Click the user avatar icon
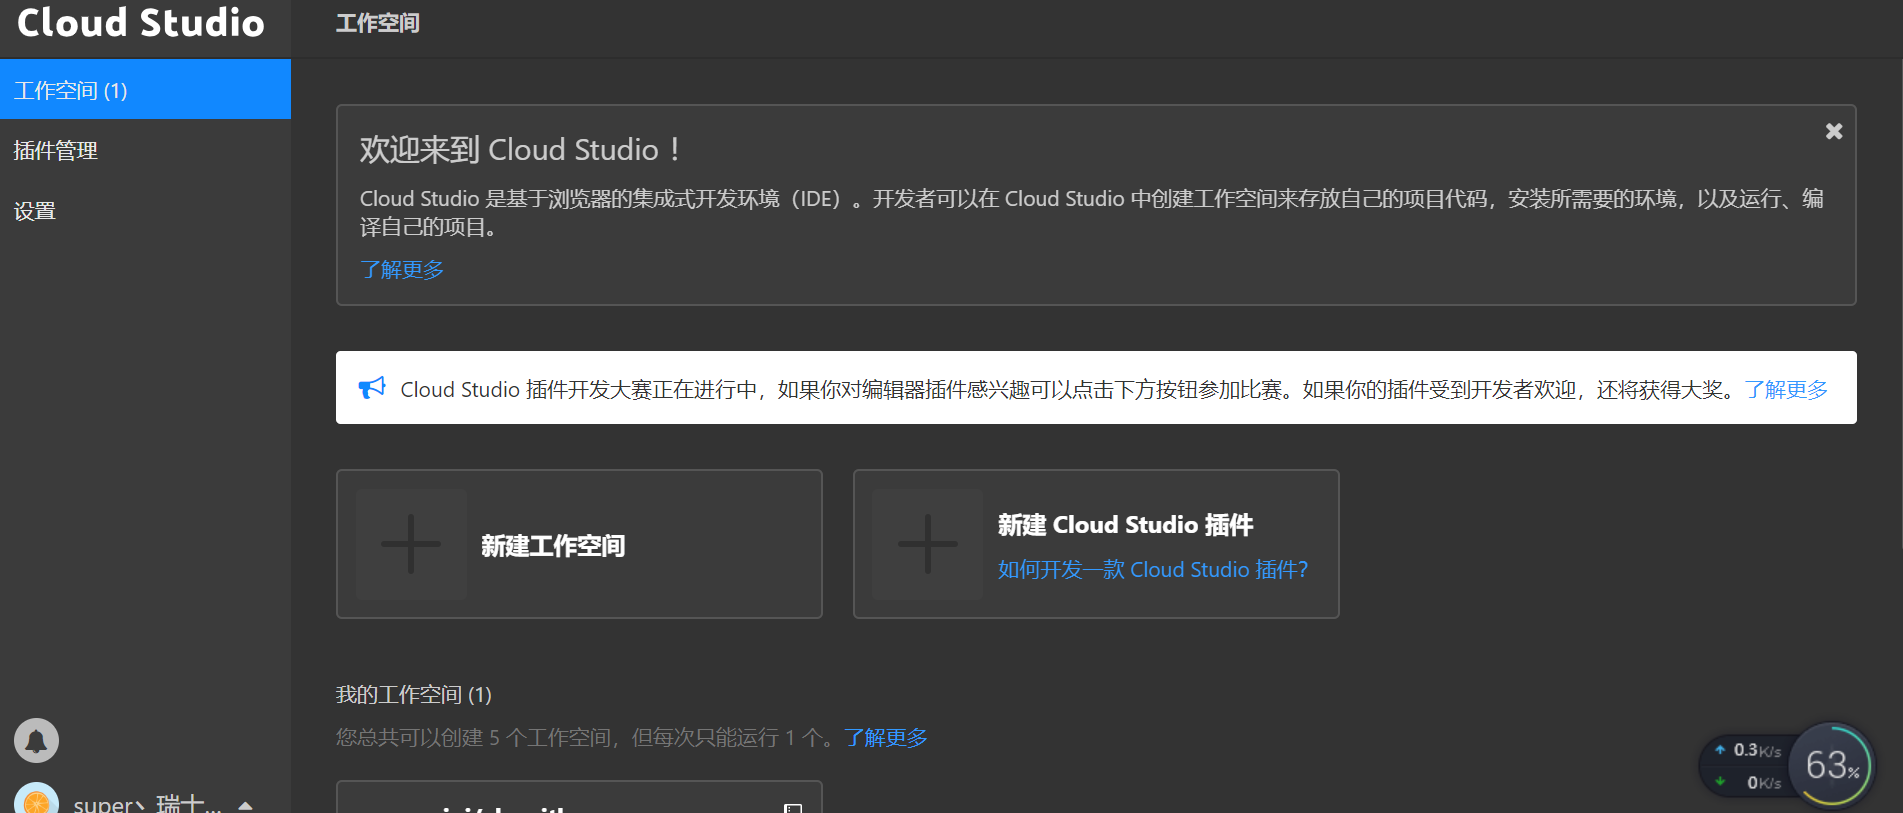Screen dimensions: 1903x813 (x=36, y=800)
